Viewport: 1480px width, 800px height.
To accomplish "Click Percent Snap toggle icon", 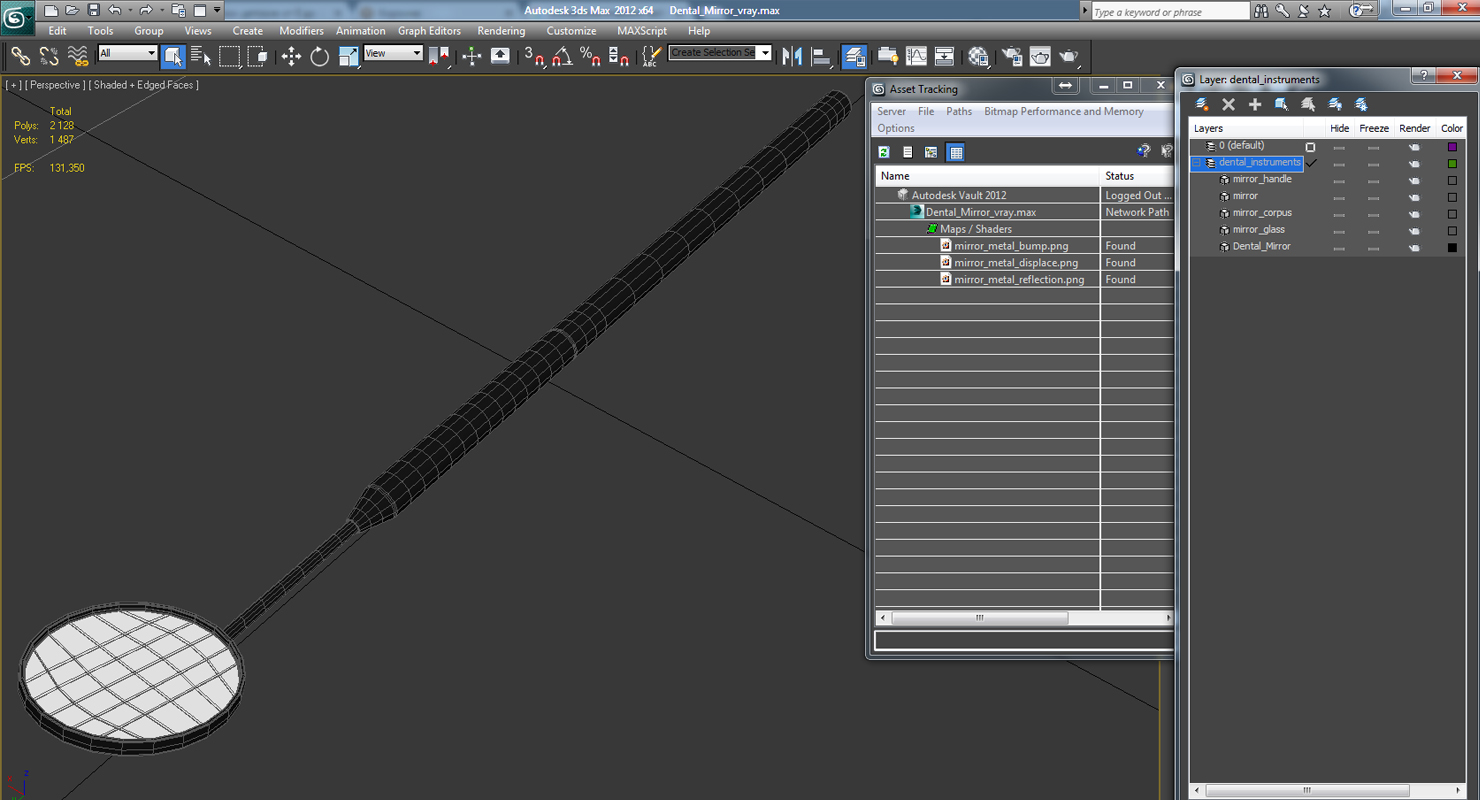I will point(590,57).
